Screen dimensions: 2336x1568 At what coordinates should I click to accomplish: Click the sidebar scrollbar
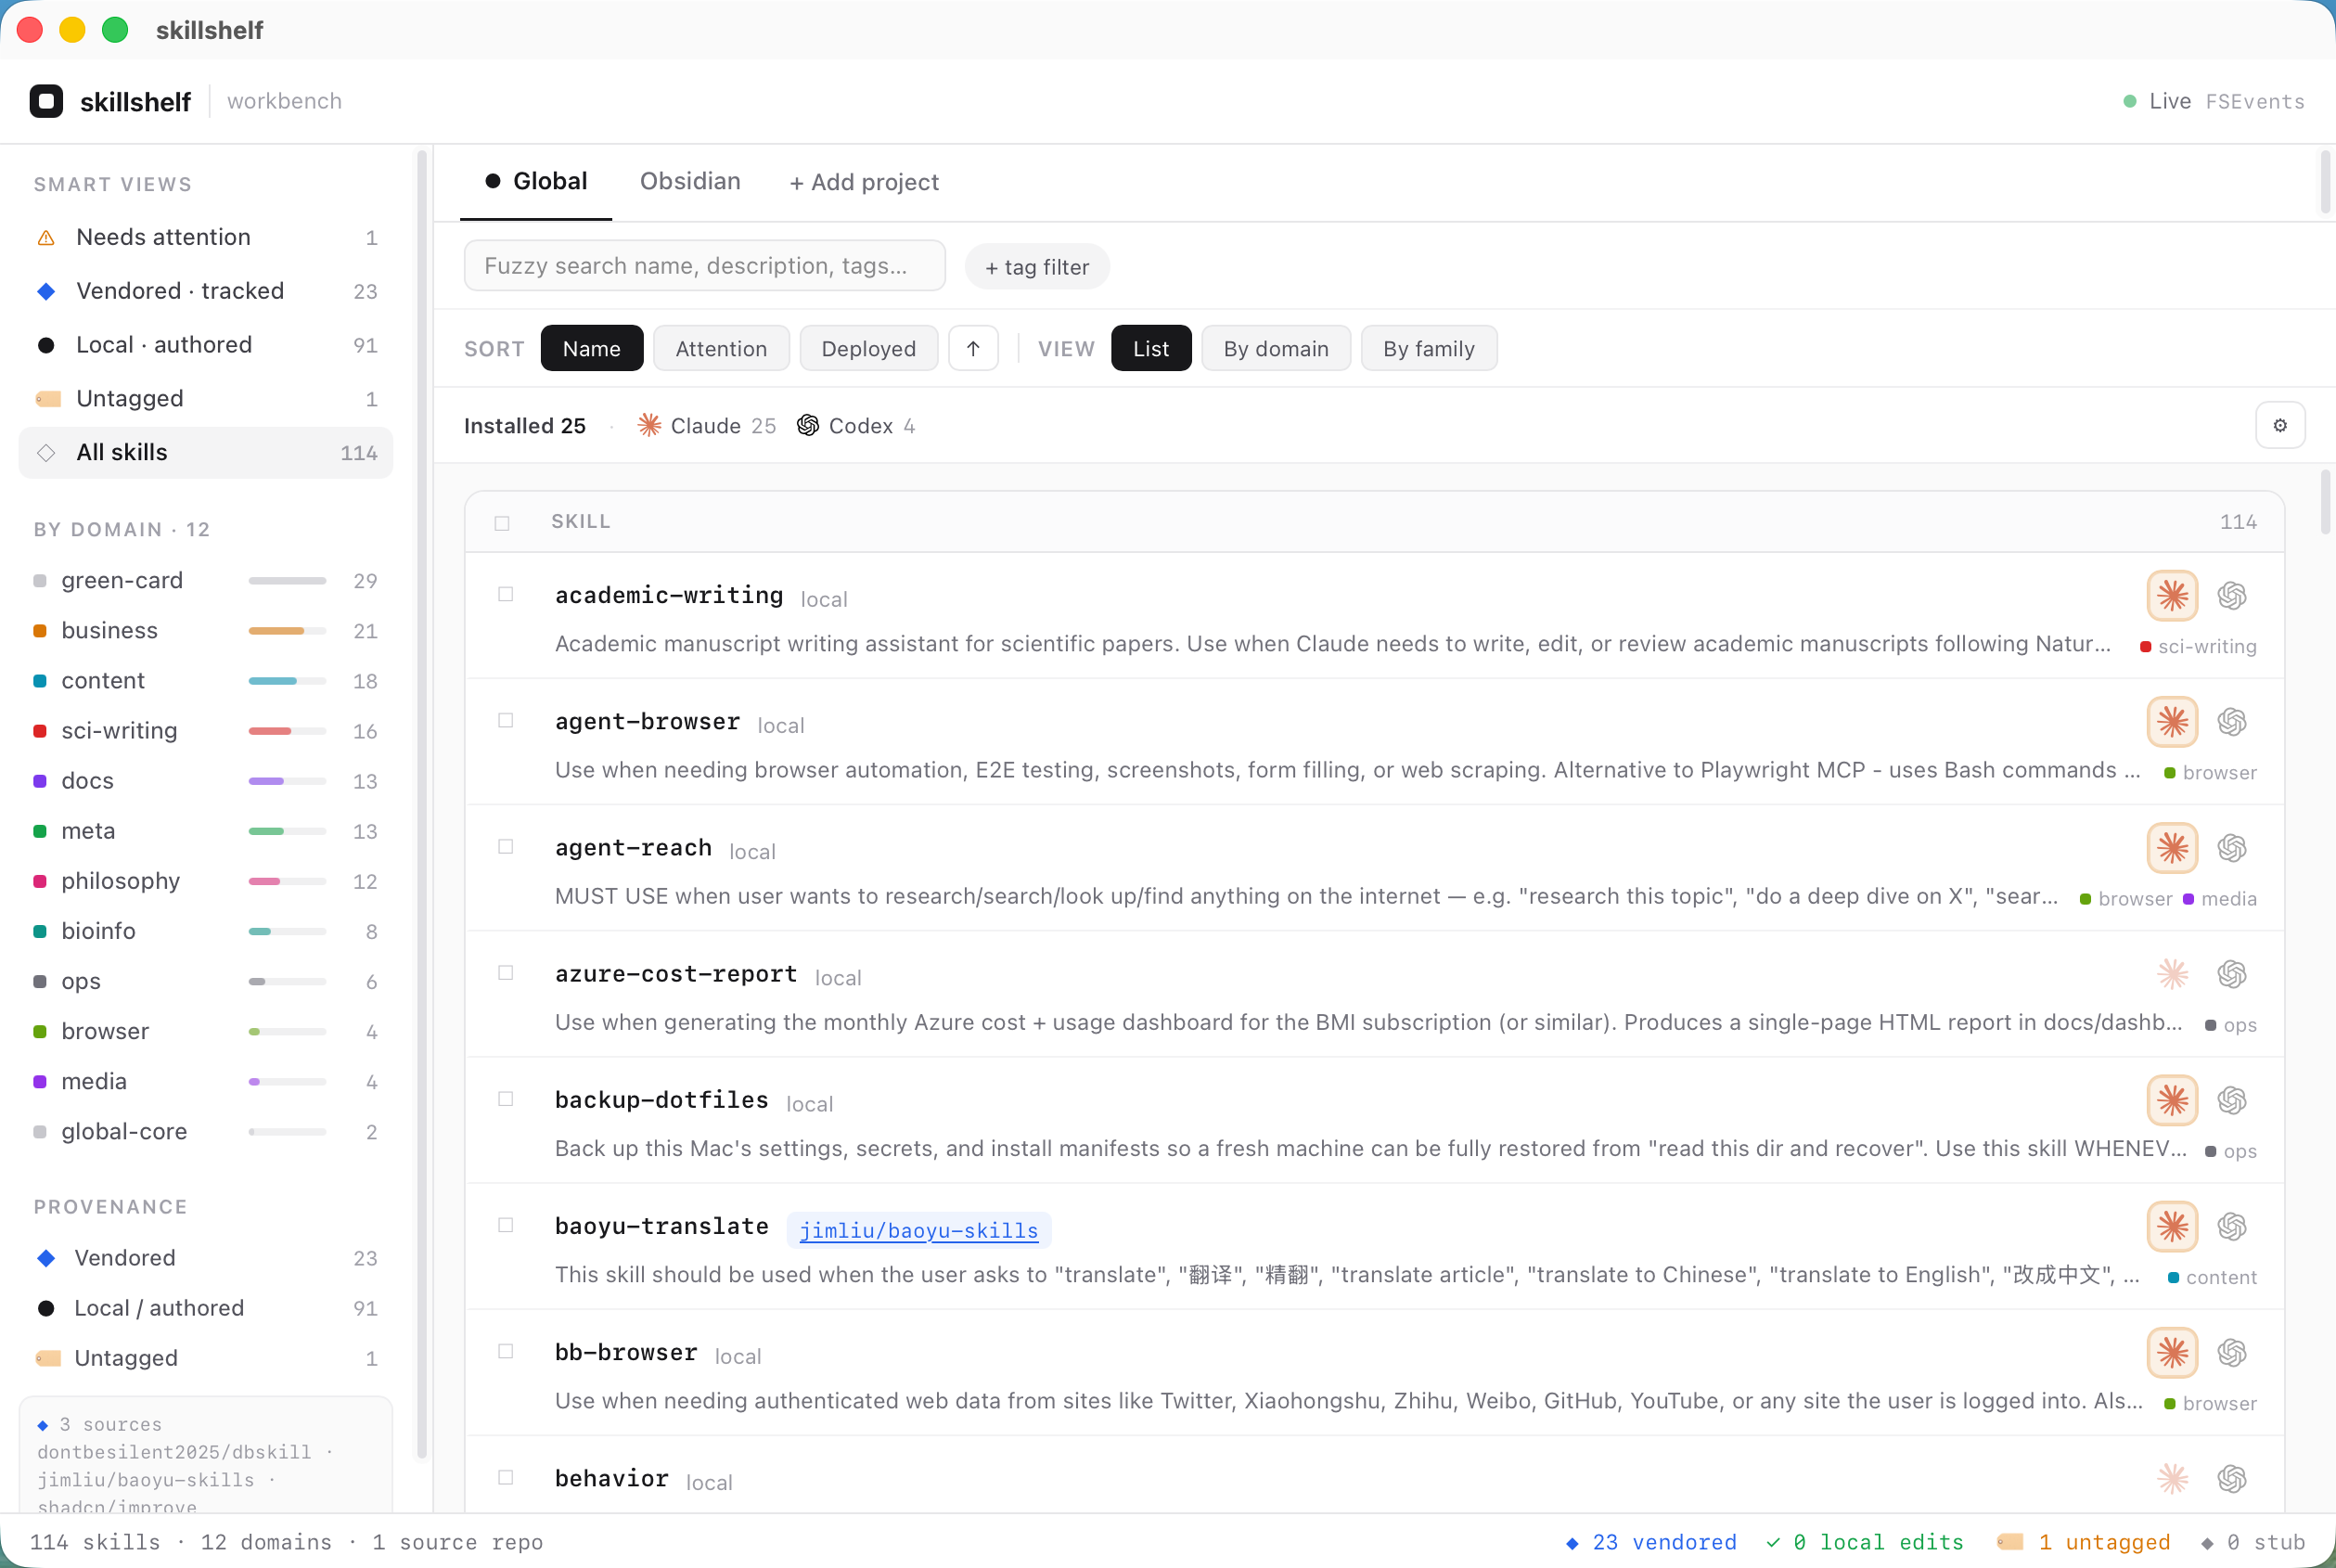[x=422, y=805]
